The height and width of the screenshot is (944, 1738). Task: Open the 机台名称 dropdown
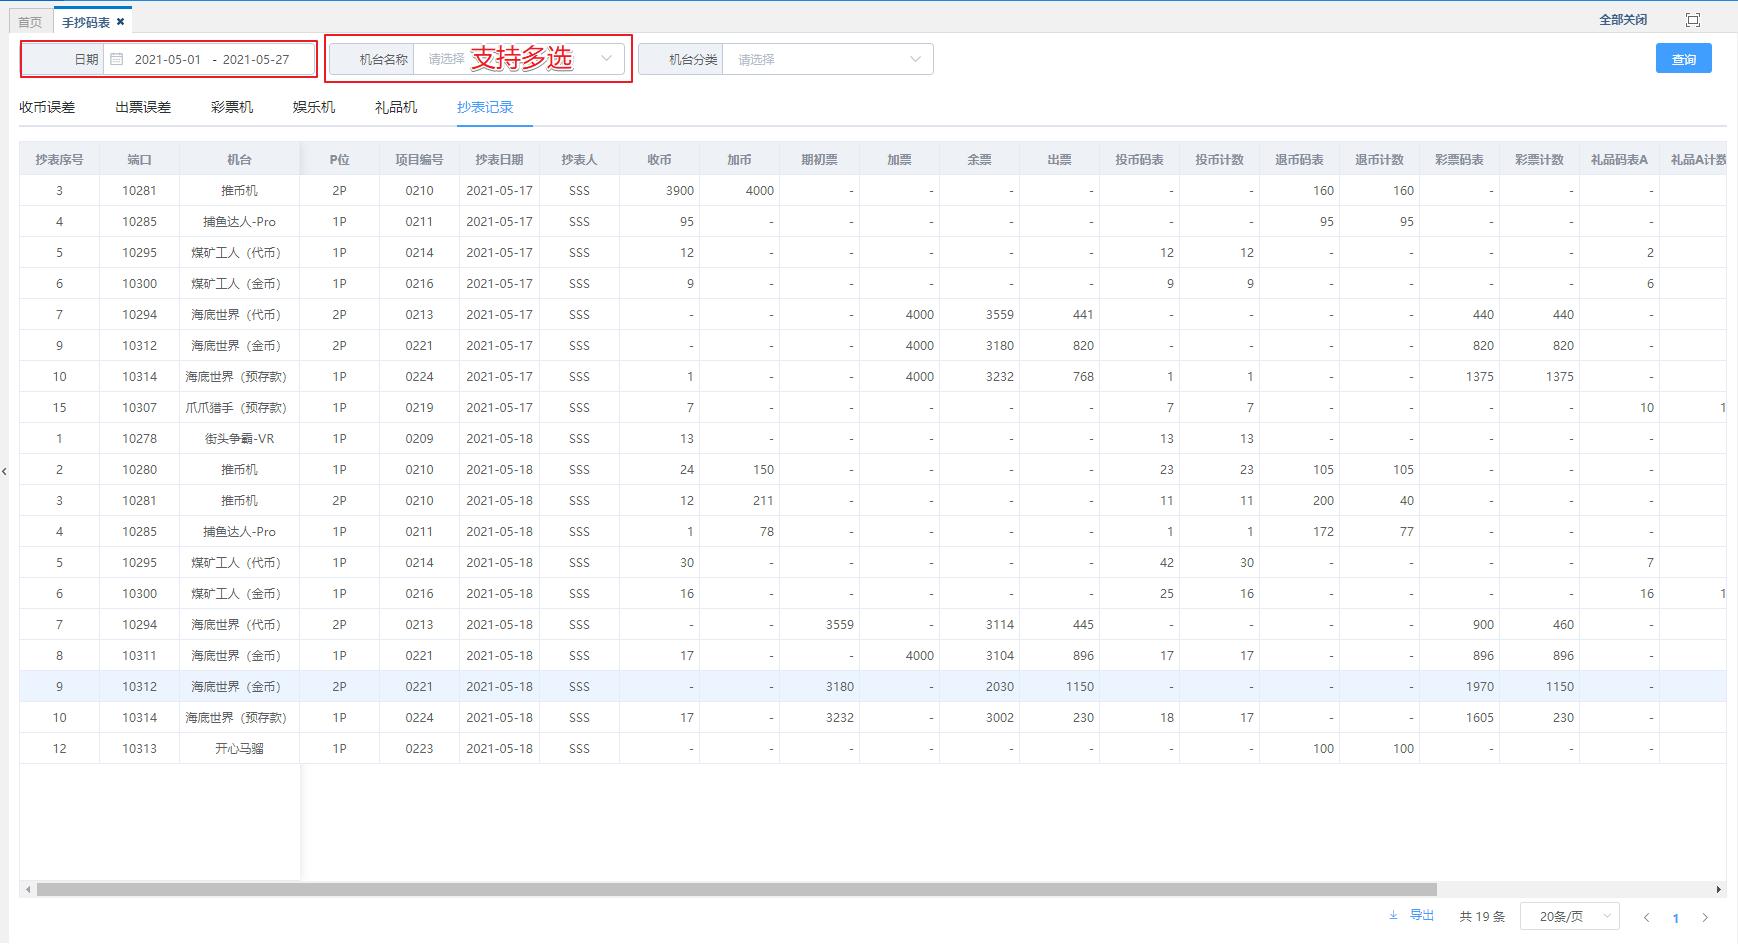pyautogui.click(x=519, y=59)
